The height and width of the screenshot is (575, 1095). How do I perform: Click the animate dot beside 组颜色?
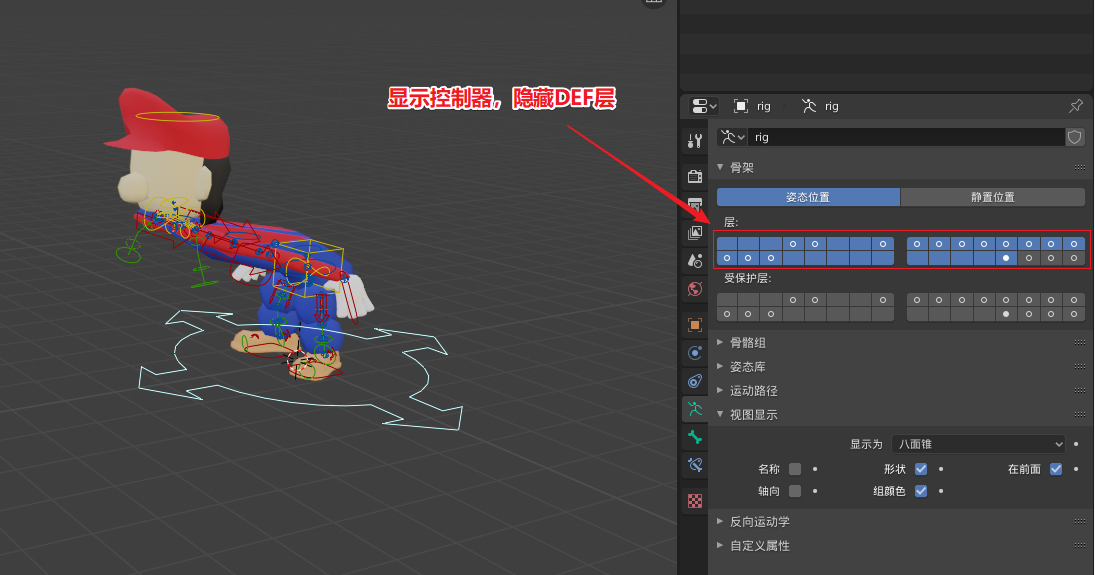941,491
